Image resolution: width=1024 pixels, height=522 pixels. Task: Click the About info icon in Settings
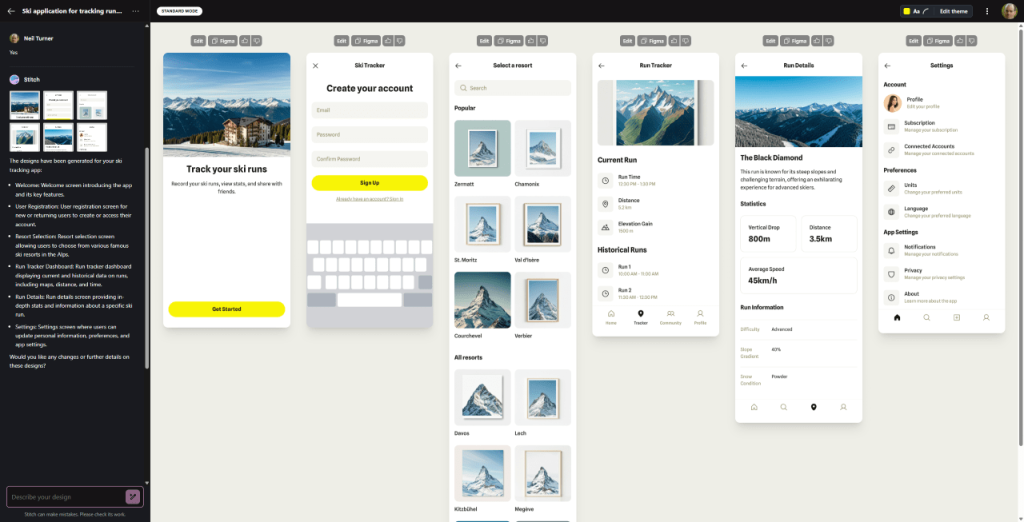pos(891,297)
